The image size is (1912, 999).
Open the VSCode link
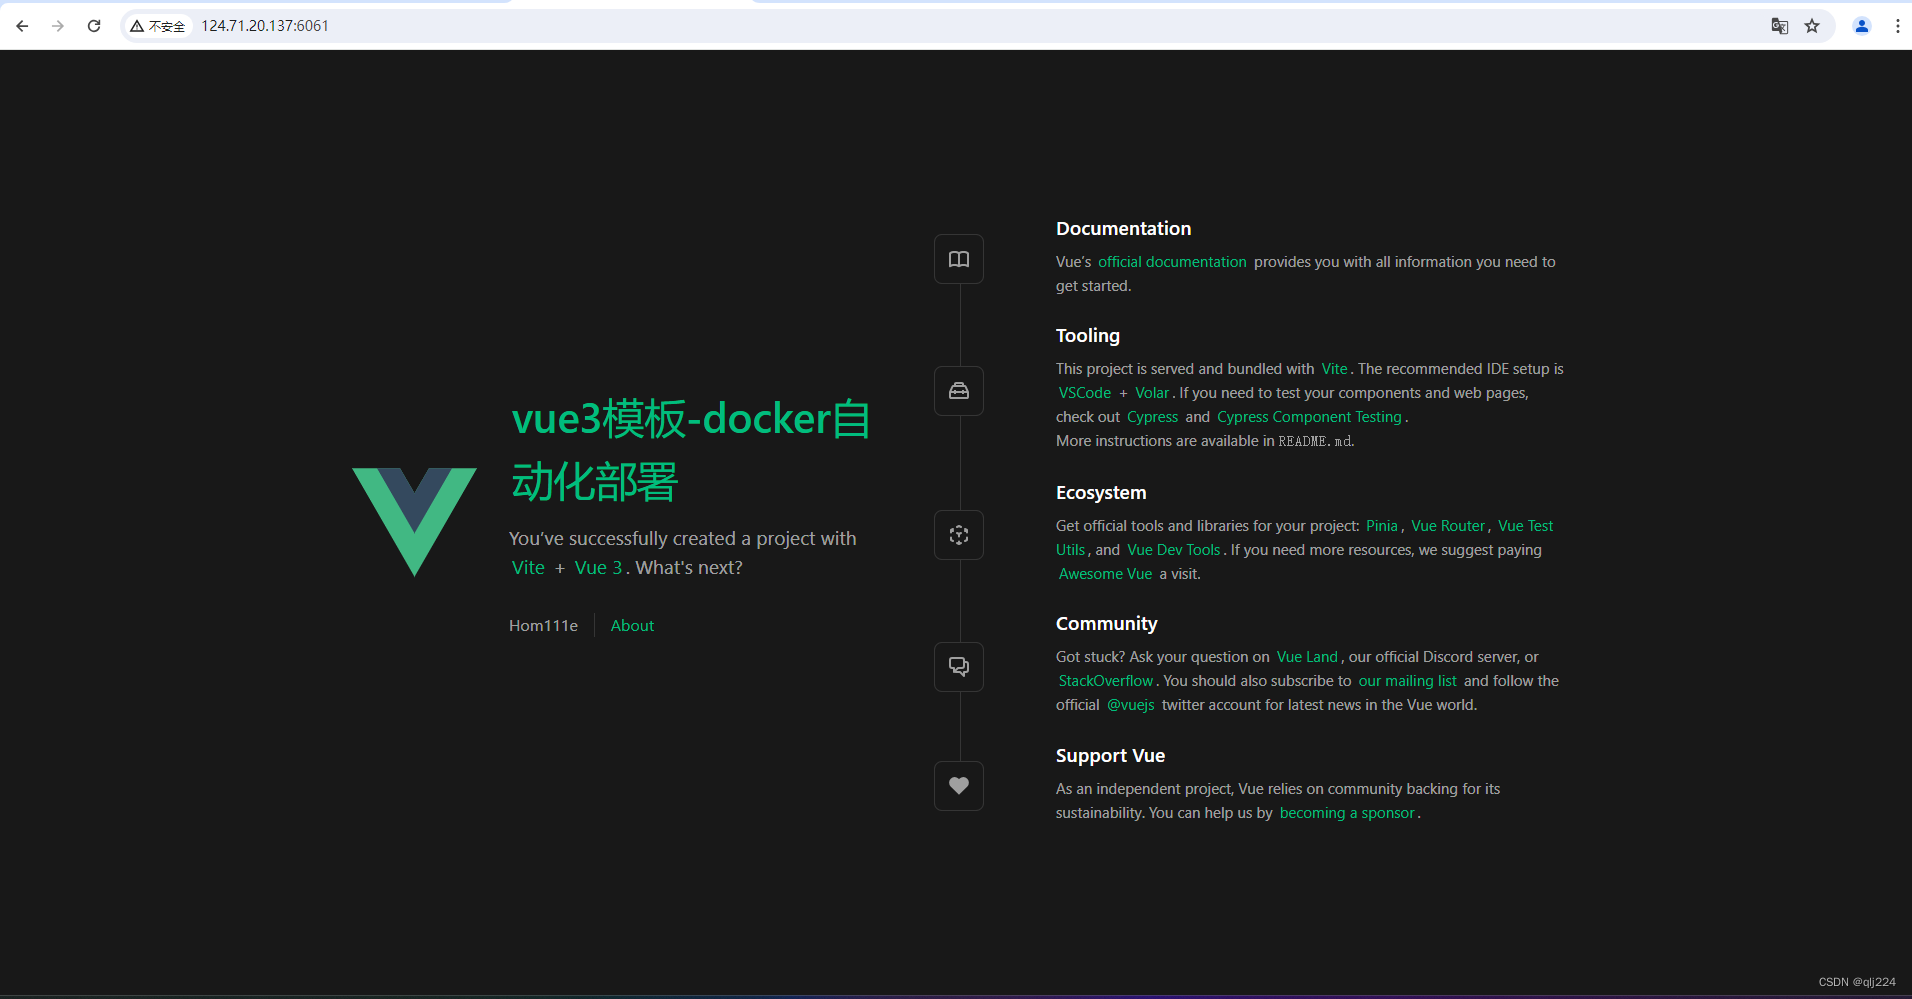point(1085,393)
